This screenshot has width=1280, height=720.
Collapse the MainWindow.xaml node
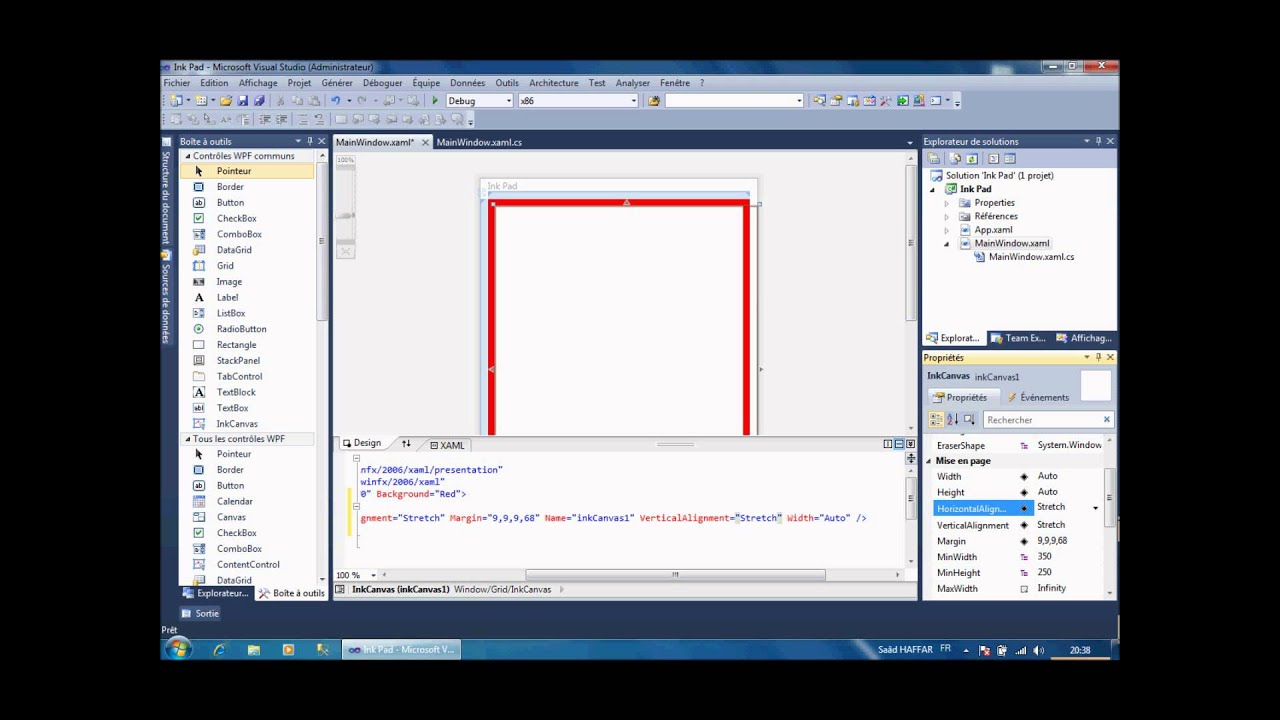[x=946, y=244]
